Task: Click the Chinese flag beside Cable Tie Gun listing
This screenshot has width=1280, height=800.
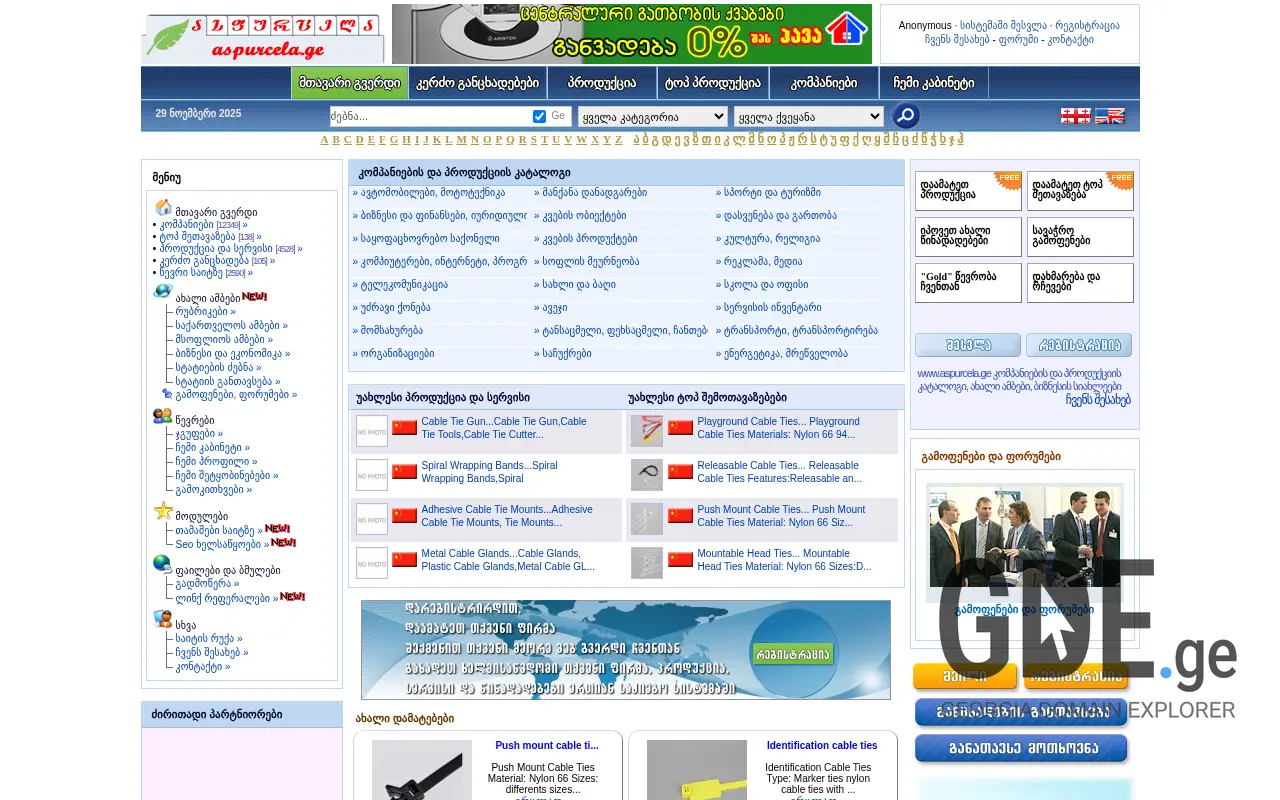Action: [404, 425]
